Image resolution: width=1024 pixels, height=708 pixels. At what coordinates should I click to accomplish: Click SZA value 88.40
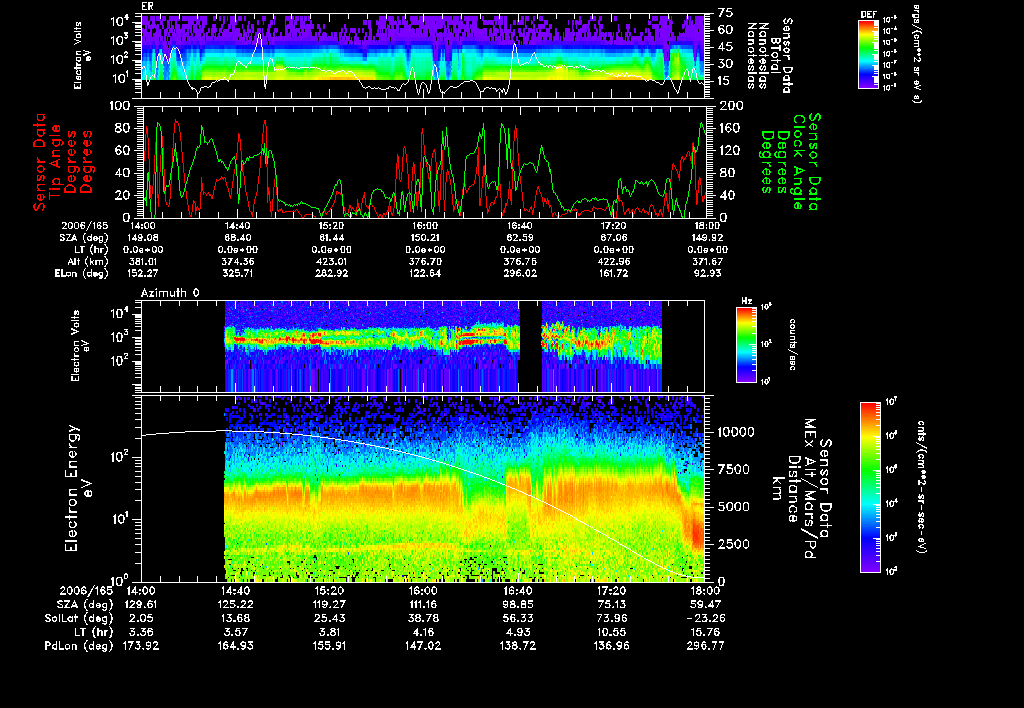(238, 238)
